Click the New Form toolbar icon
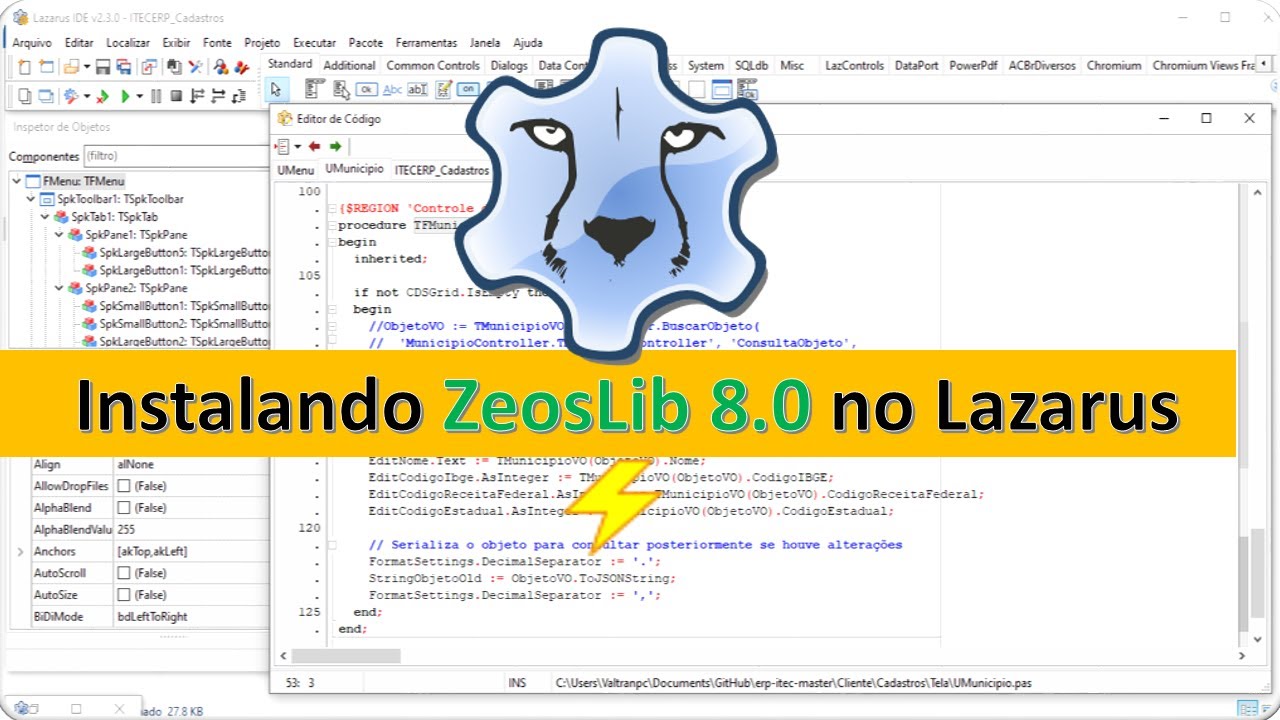The height and width of the screenshot is (720, 1280). 46,67
